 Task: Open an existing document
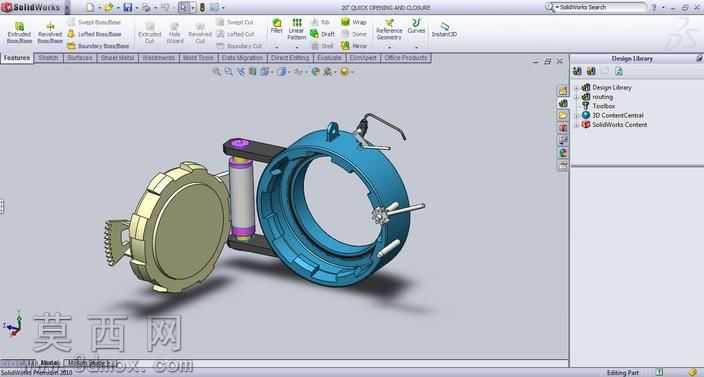[x=109, y=7]
